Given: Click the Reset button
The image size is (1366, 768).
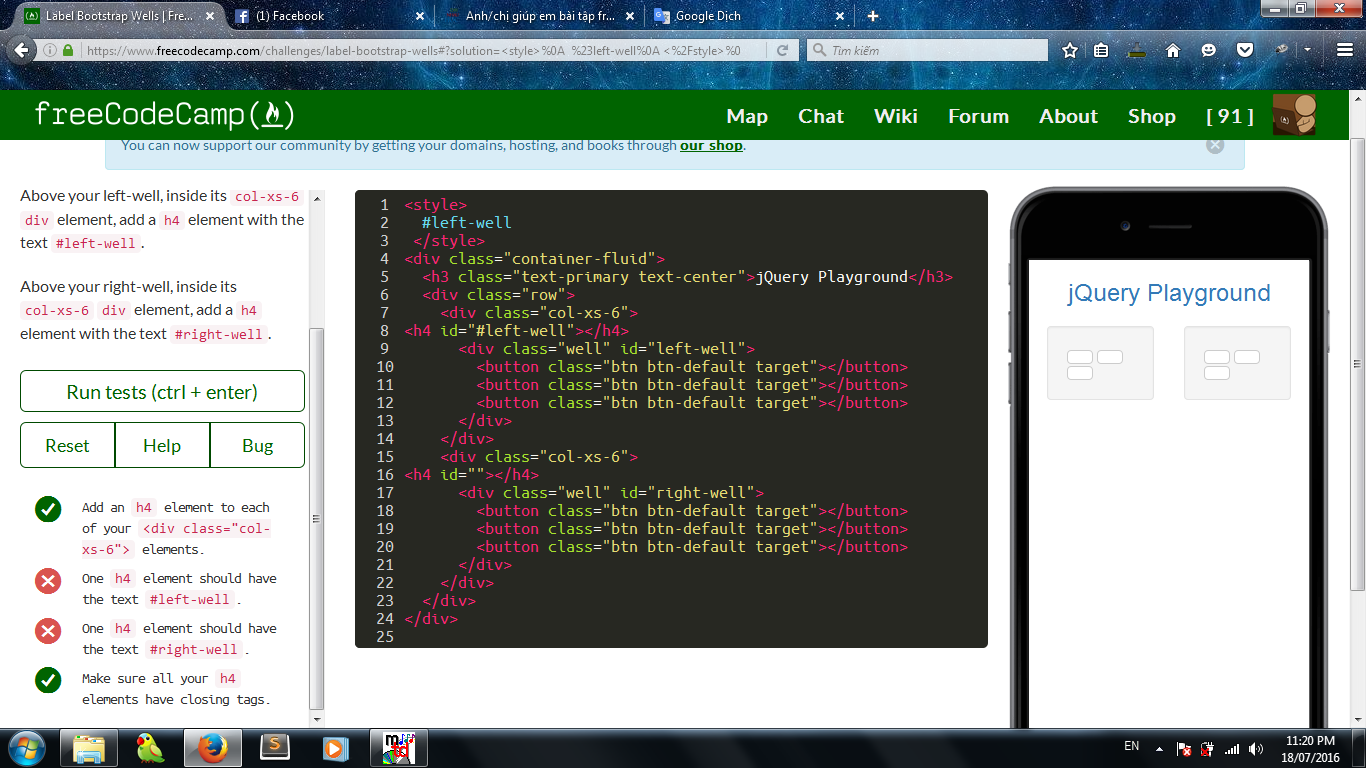Looking at the screenshot, I should pos(67,446).
